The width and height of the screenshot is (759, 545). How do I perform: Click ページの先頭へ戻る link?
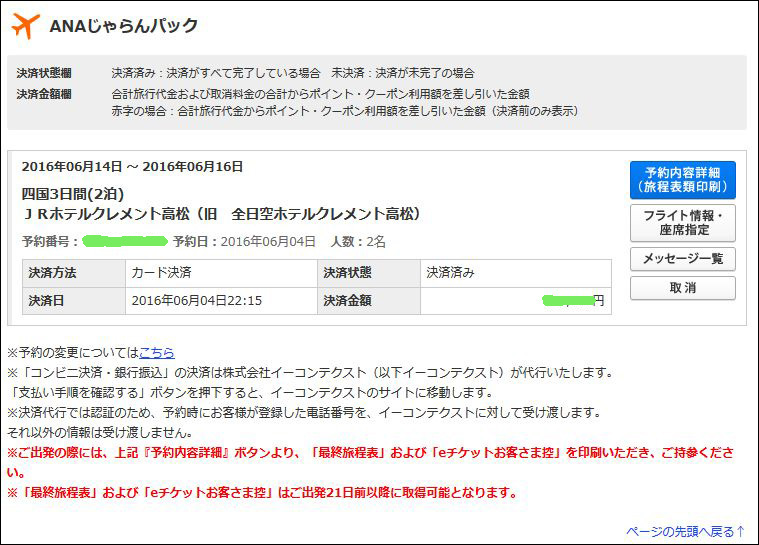[x=685, y=531]
